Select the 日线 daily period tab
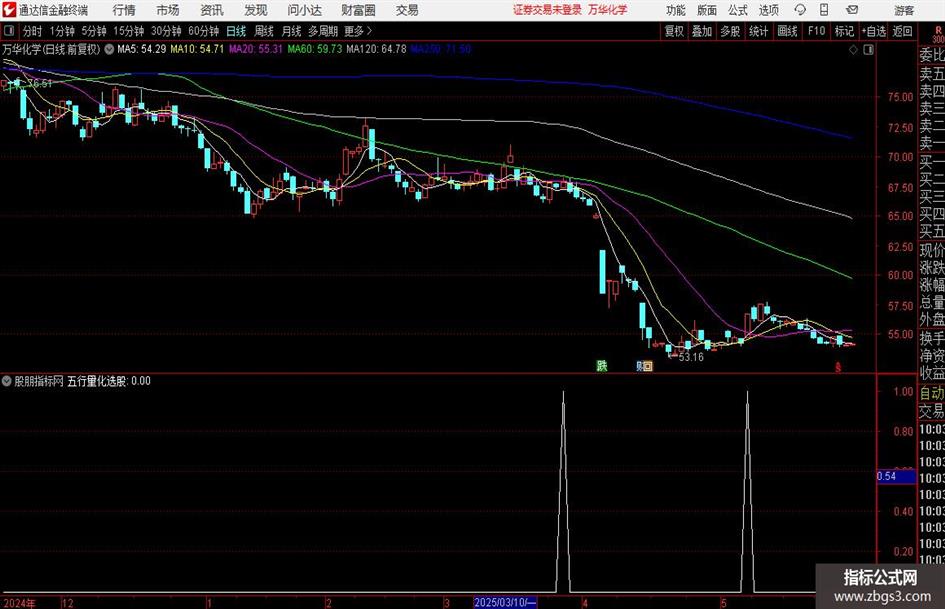The image size is (945, 609). (236, 31)
